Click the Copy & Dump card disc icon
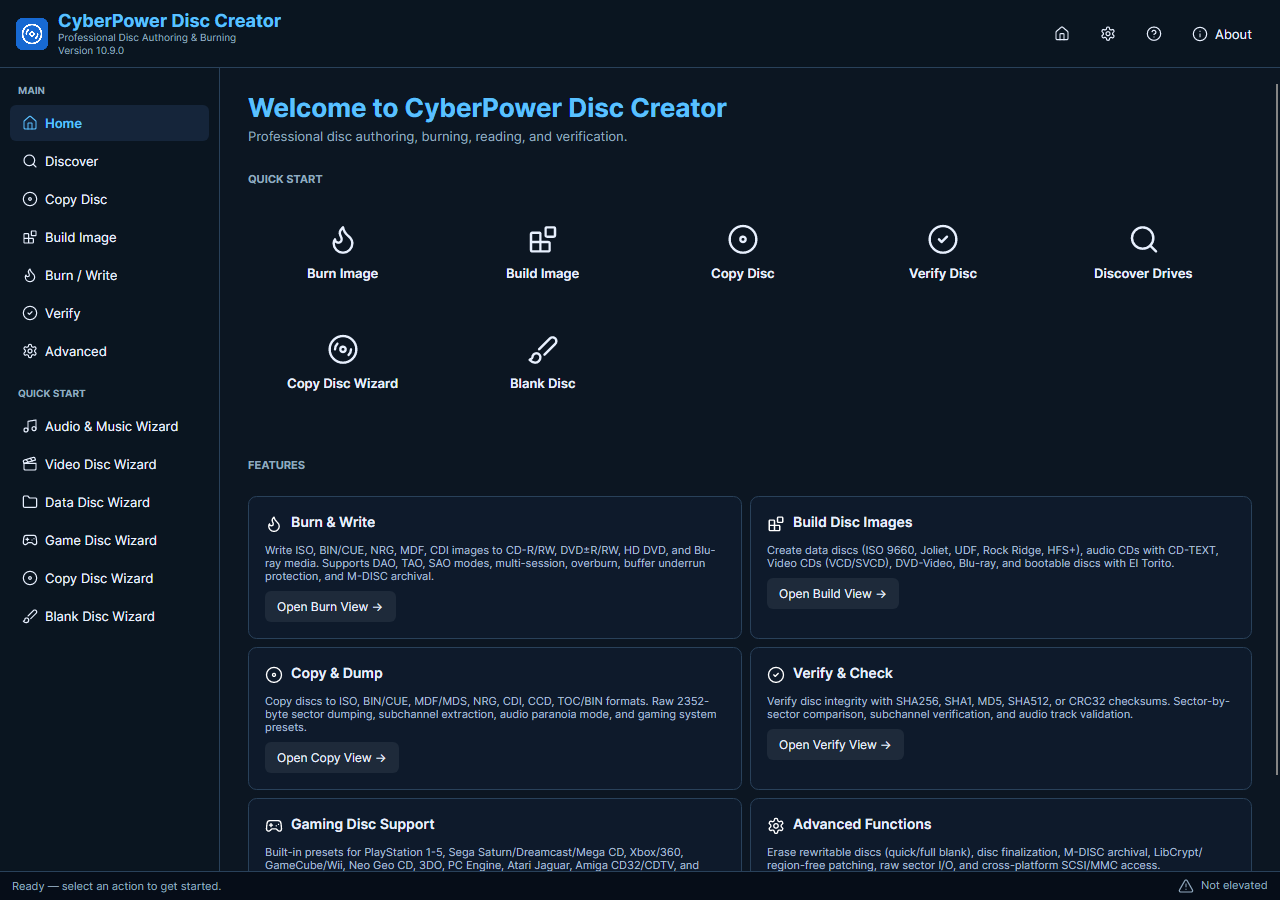Image resolution: width=1280 pixels, height=900 pixels. tap(274, 674)
